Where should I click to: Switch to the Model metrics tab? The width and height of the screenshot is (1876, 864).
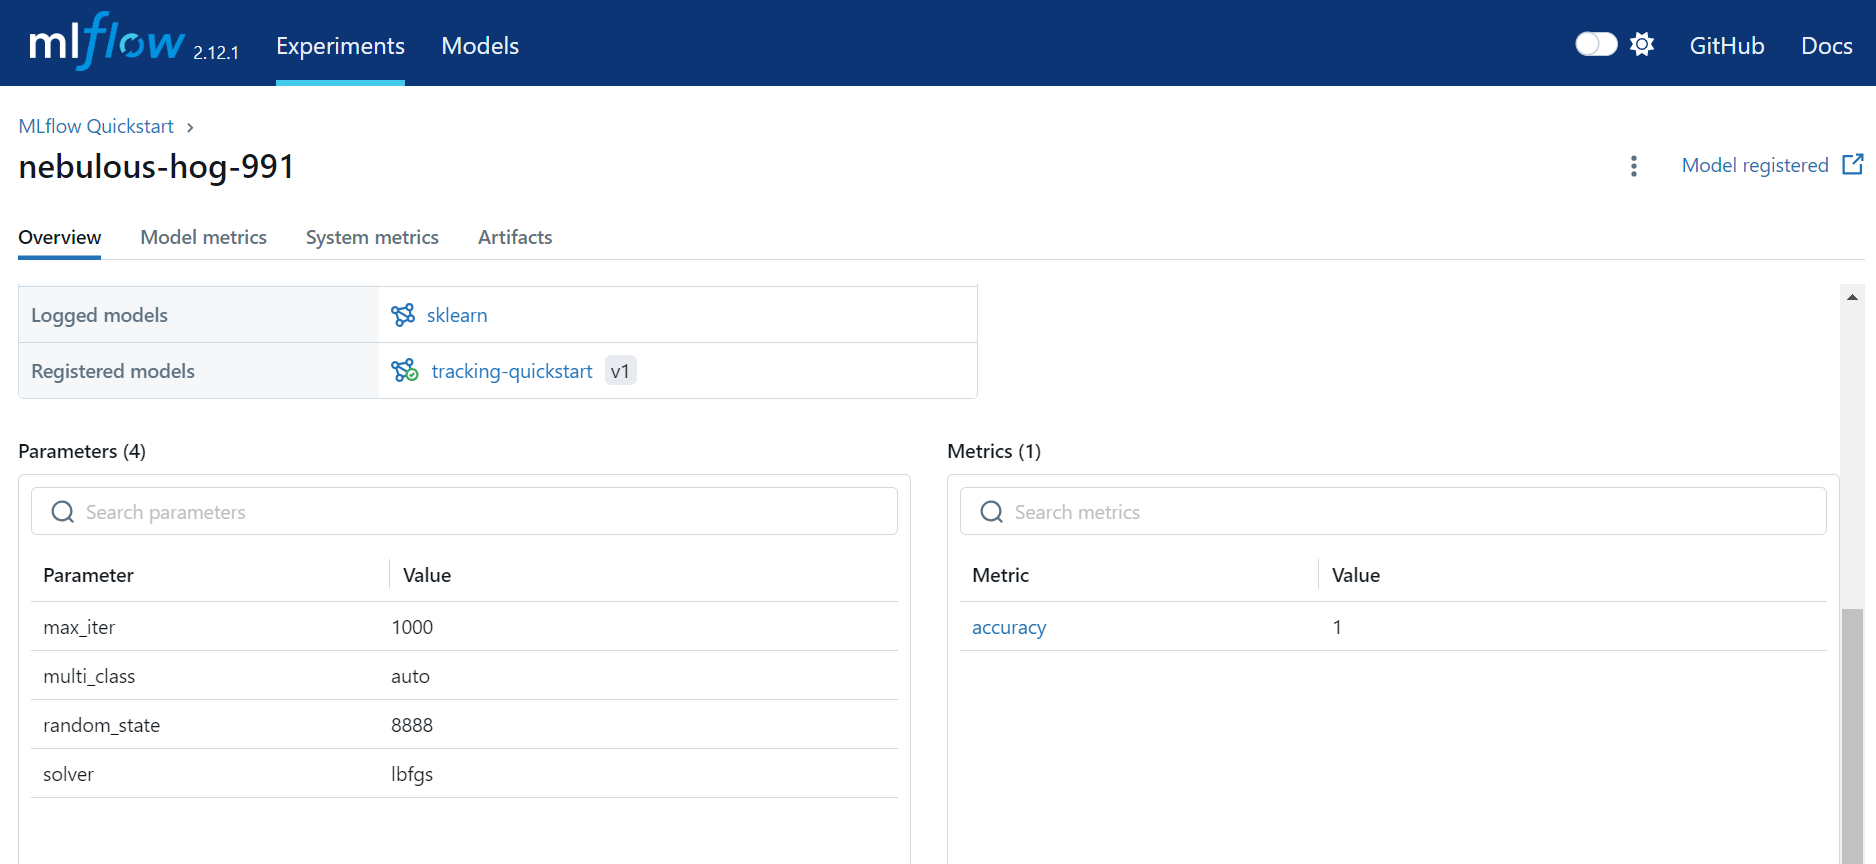click(204, 237)
